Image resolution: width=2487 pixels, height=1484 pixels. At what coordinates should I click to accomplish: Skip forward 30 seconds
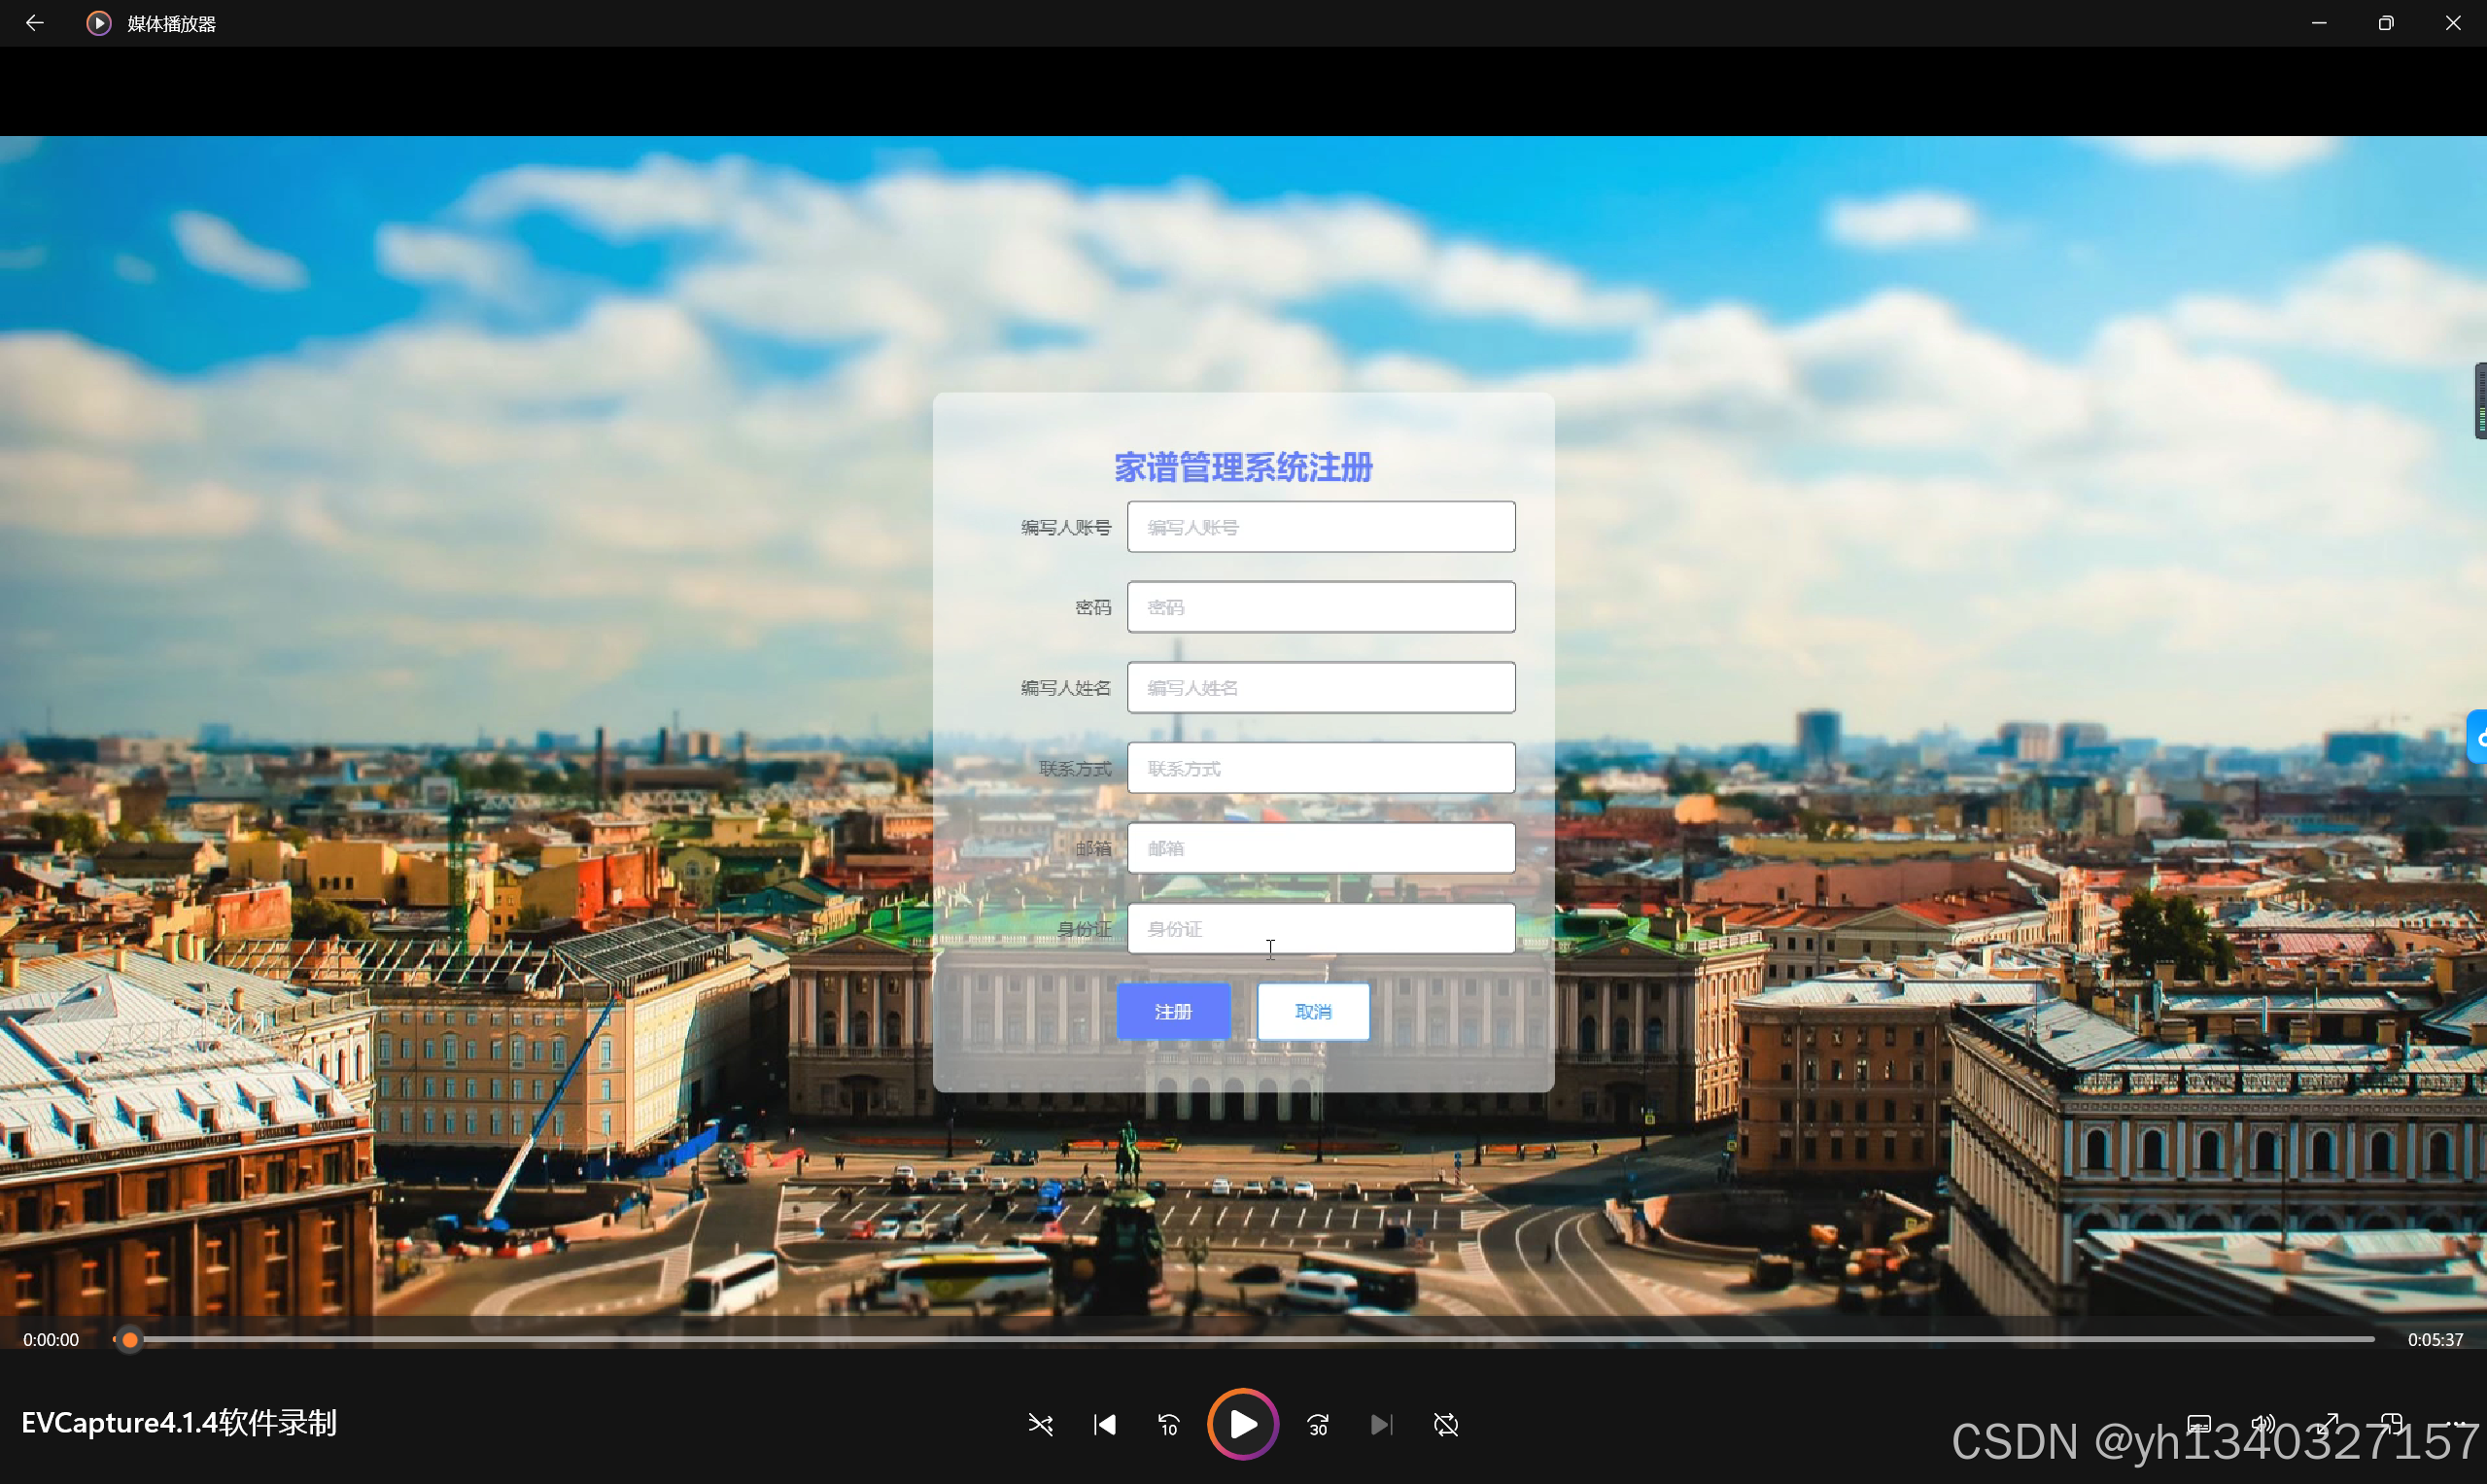[x=1318, y=1424]
